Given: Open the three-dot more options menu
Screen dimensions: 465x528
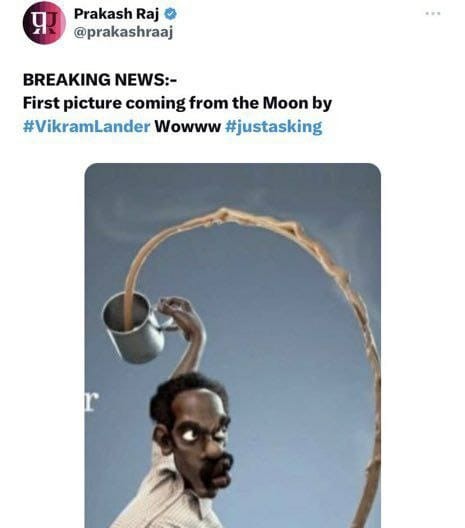Looking at the screenshot, I should [x=433, y=13].
